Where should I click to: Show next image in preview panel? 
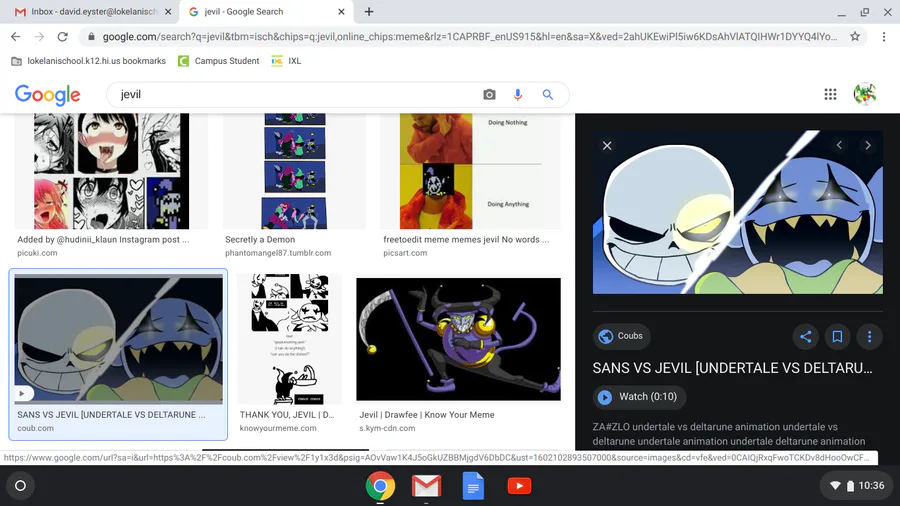(868, 145)
